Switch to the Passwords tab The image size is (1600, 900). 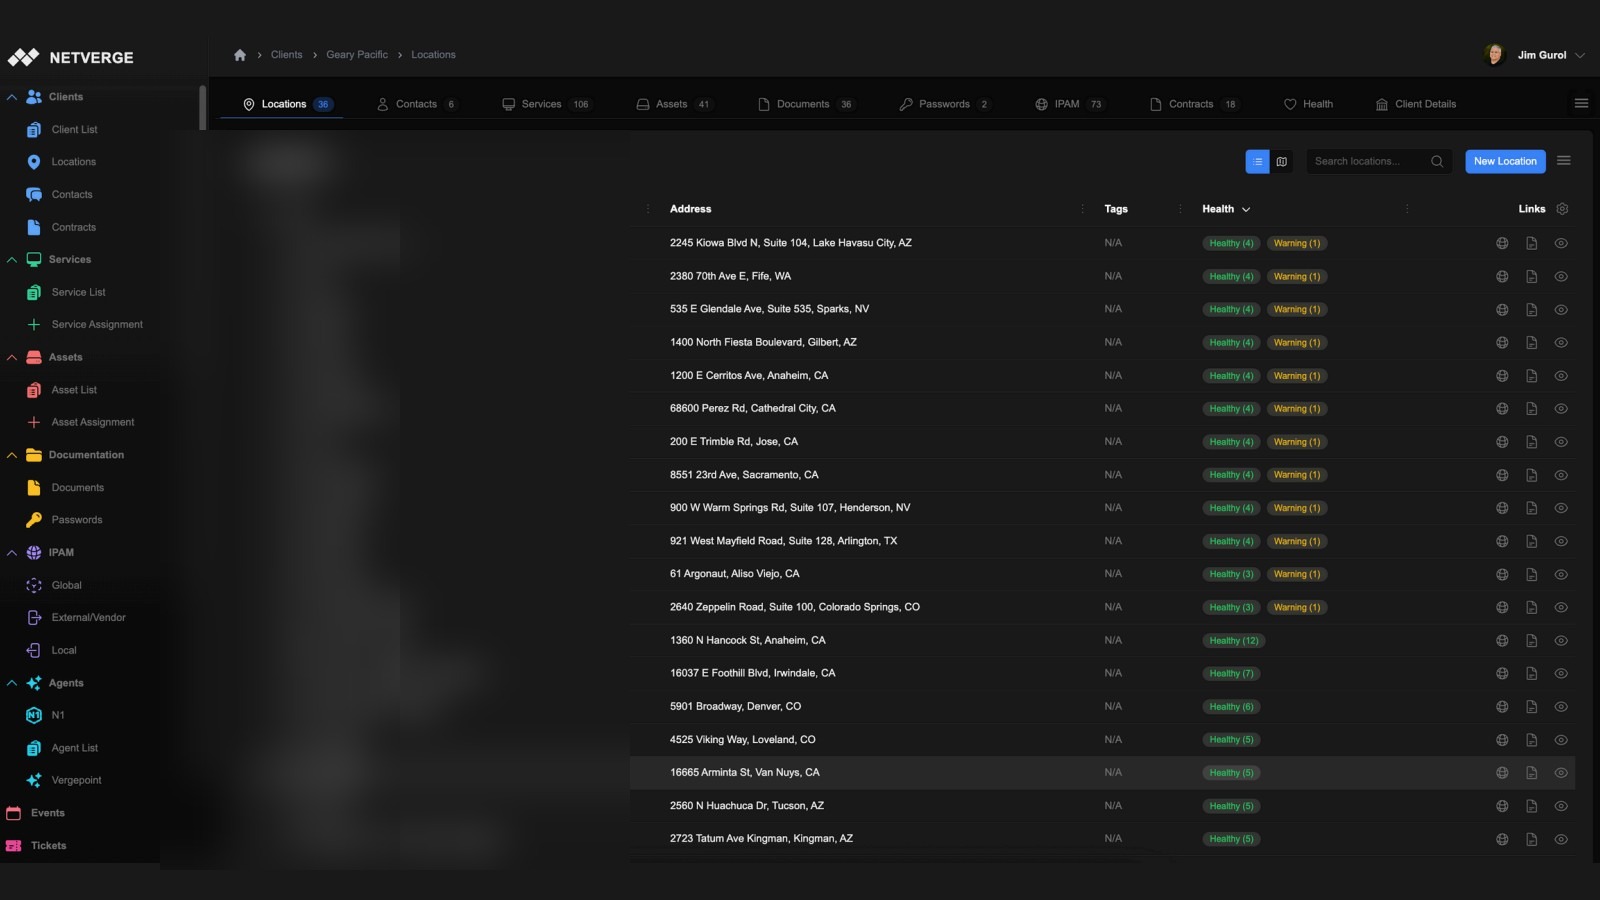click(944, 104)
